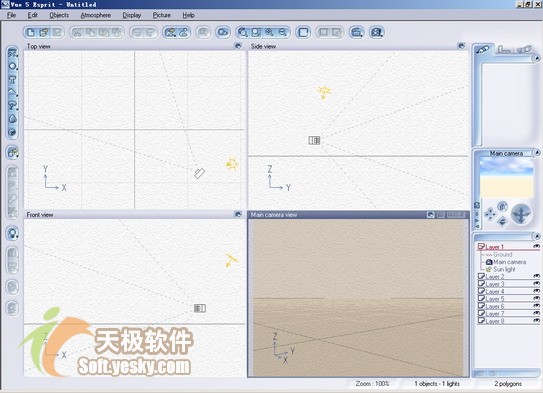
Task: Click the zoom out magnifier toolbar icon
Action: 283,33
